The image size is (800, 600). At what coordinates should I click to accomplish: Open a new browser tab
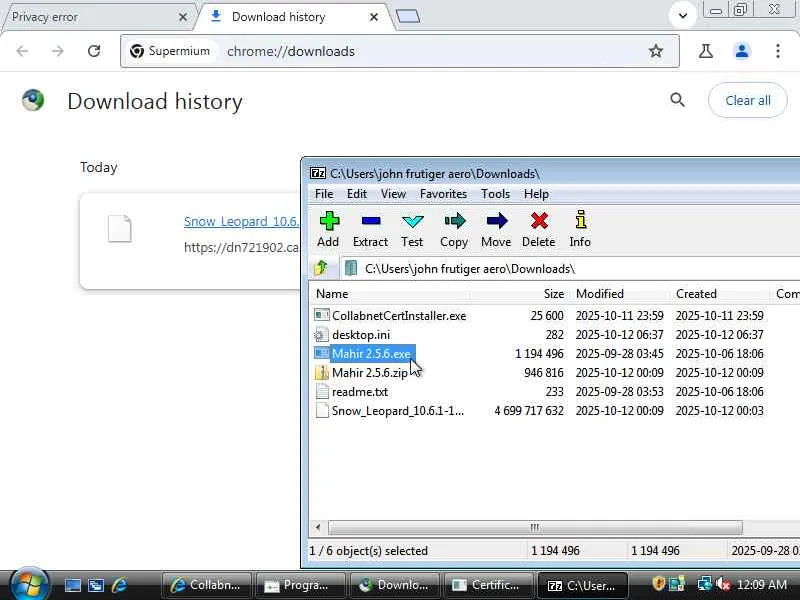(x=408, y=16)
